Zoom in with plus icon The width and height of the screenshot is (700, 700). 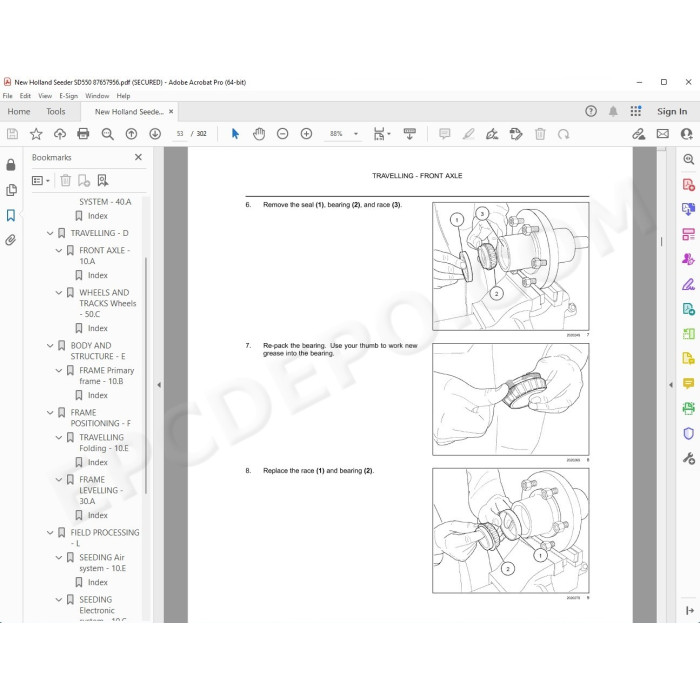click(306, 134)
